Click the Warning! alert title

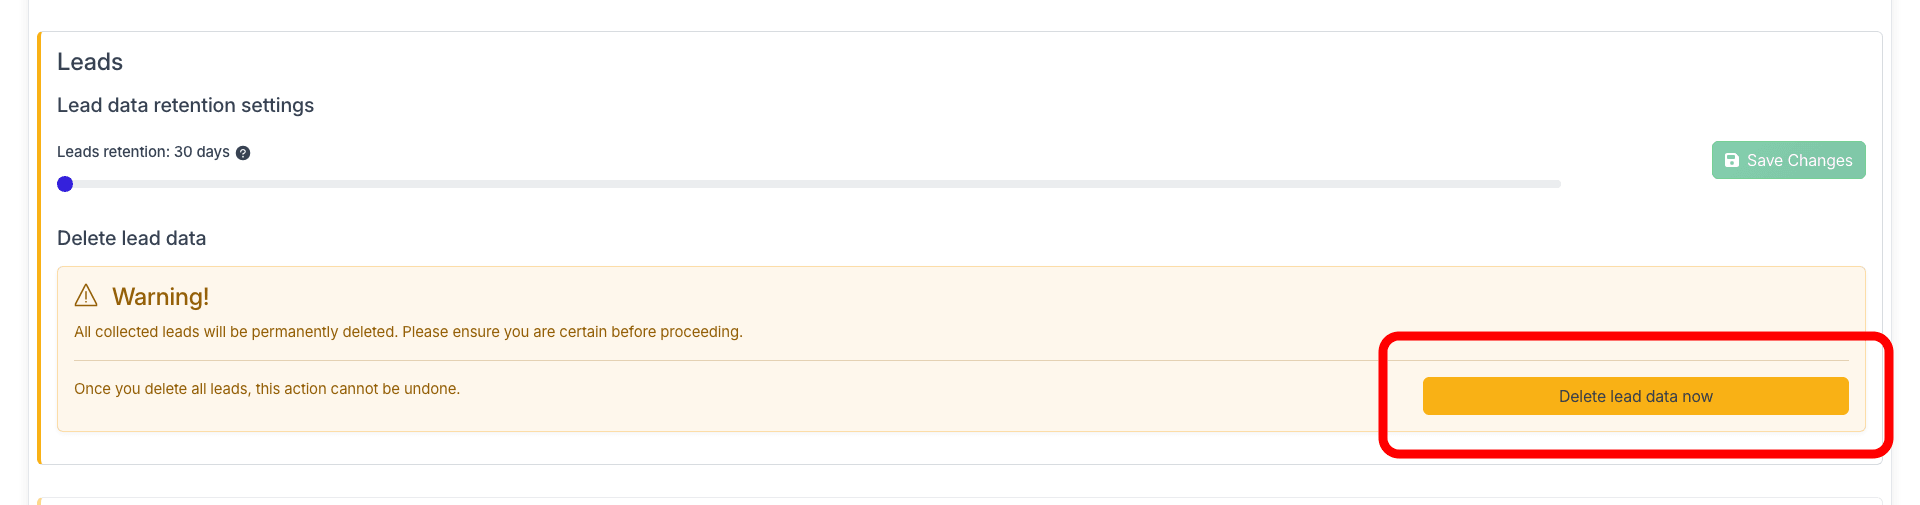tap(160, 297)
